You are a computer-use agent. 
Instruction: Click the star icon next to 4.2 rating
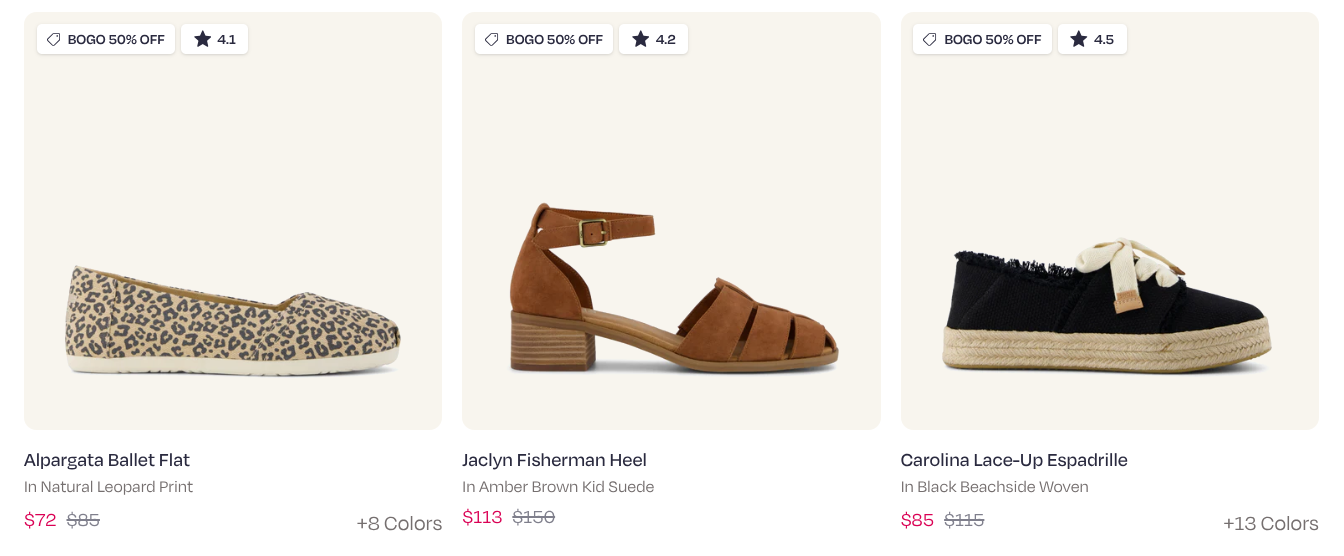coord(641,39)
